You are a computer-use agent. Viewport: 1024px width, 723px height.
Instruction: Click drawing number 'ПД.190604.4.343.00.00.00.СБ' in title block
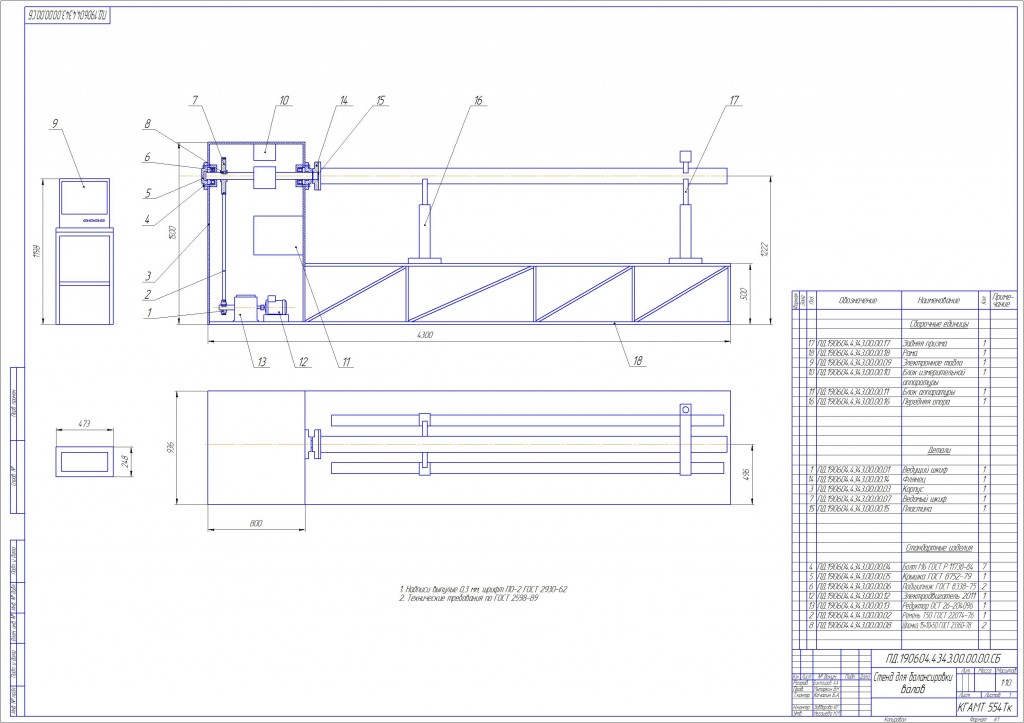coord(942,659)
